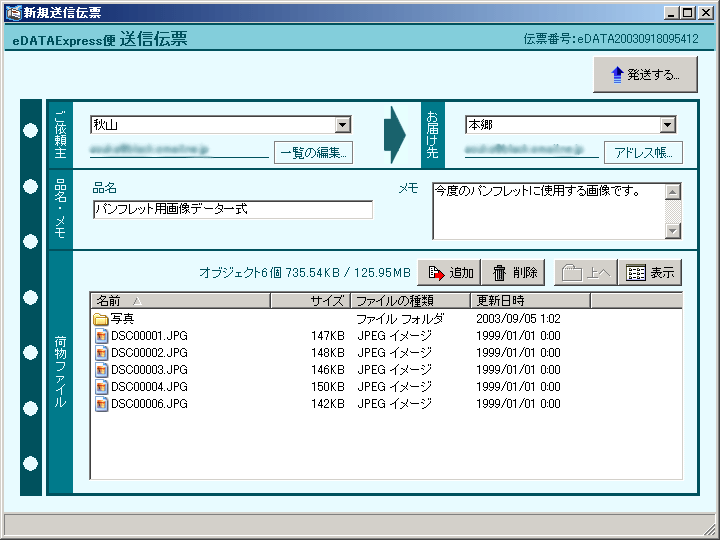
Task: Click the folder icon on 上へ
Action: coord(572,273)
